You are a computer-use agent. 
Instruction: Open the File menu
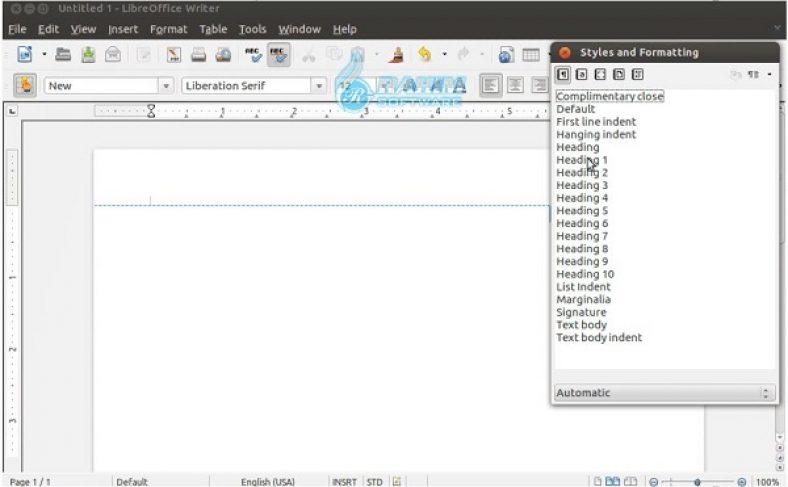coord(17,29)
